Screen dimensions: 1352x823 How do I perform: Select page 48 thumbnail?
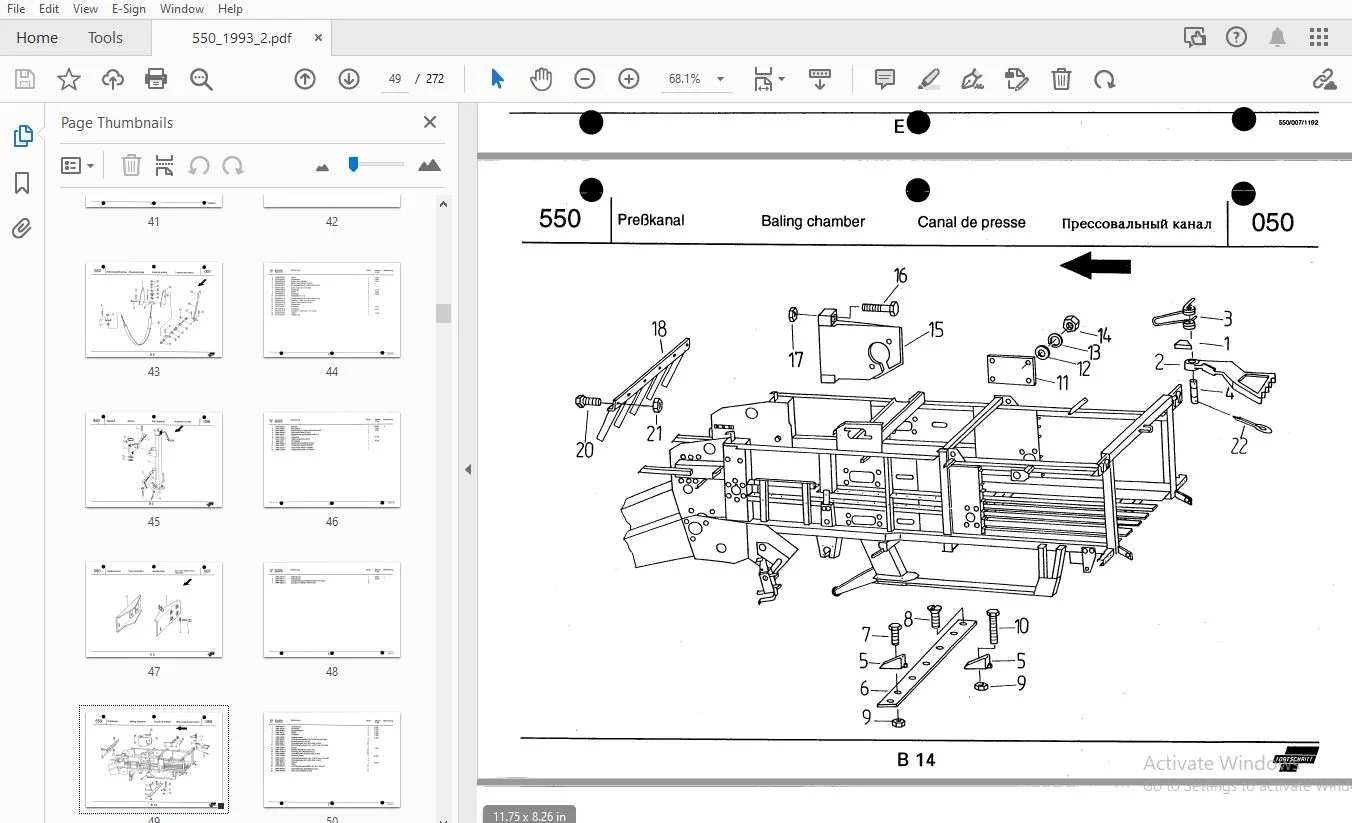coord(332,610)
